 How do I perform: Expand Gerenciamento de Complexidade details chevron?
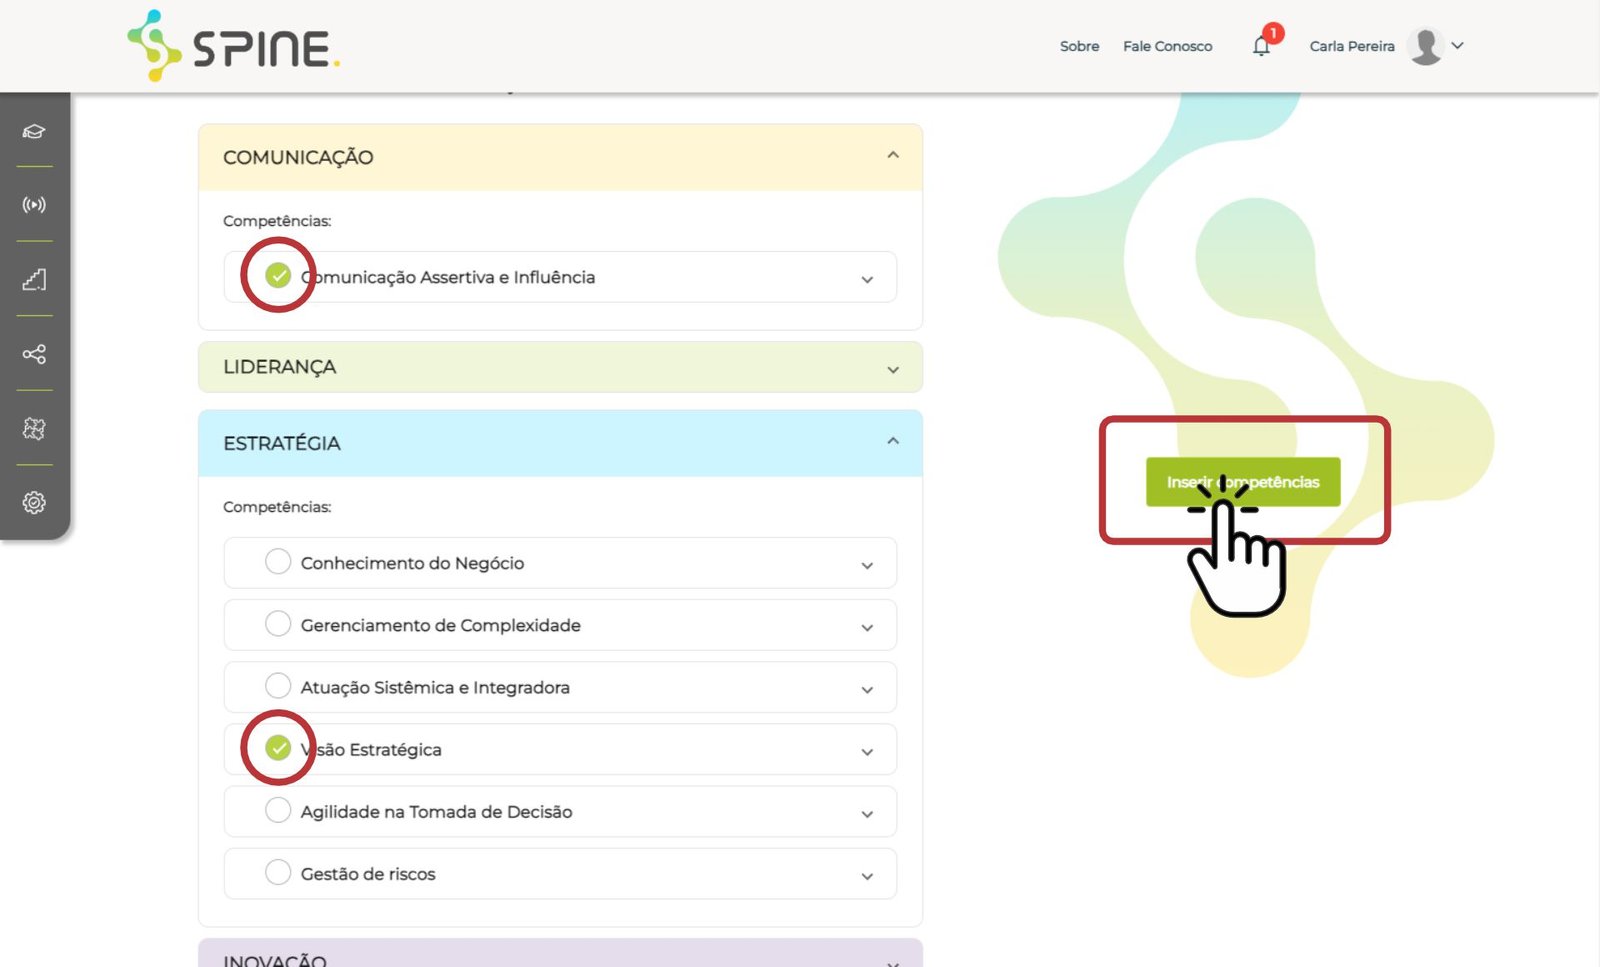866,627
